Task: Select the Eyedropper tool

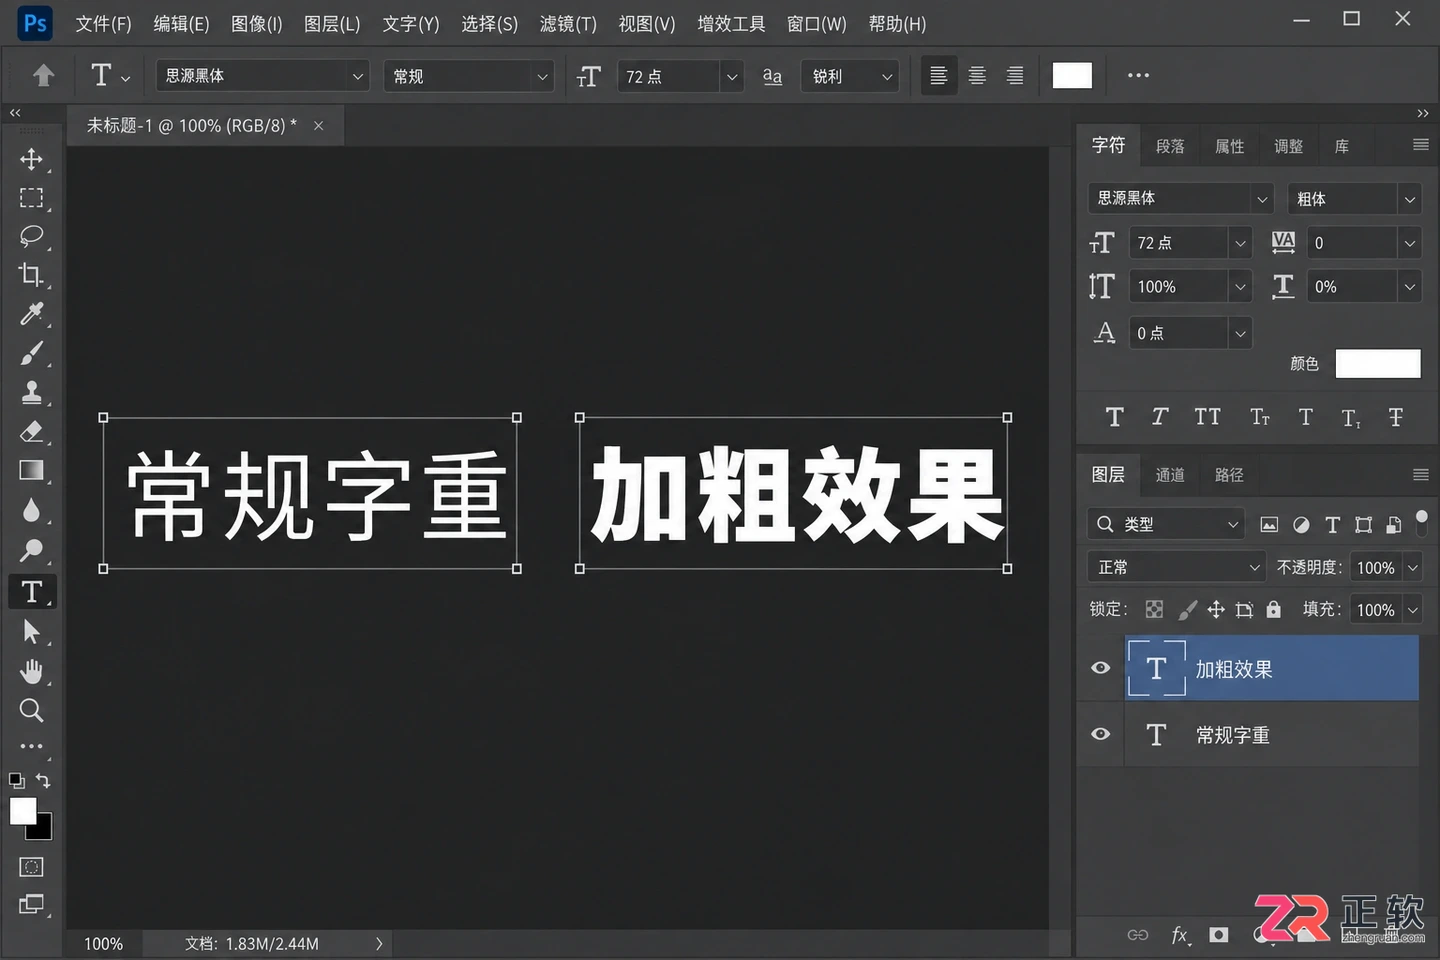Action: pos(32,314)
